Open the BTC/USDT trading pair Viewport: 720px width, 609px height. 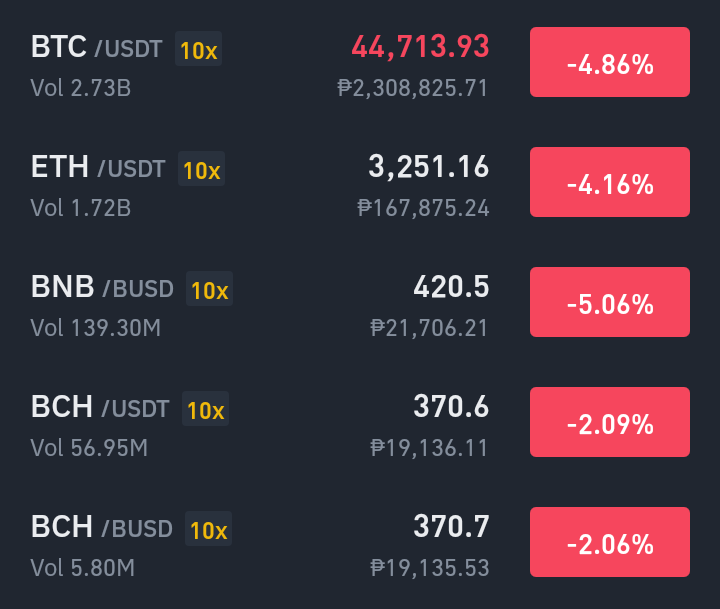[360, 62]
